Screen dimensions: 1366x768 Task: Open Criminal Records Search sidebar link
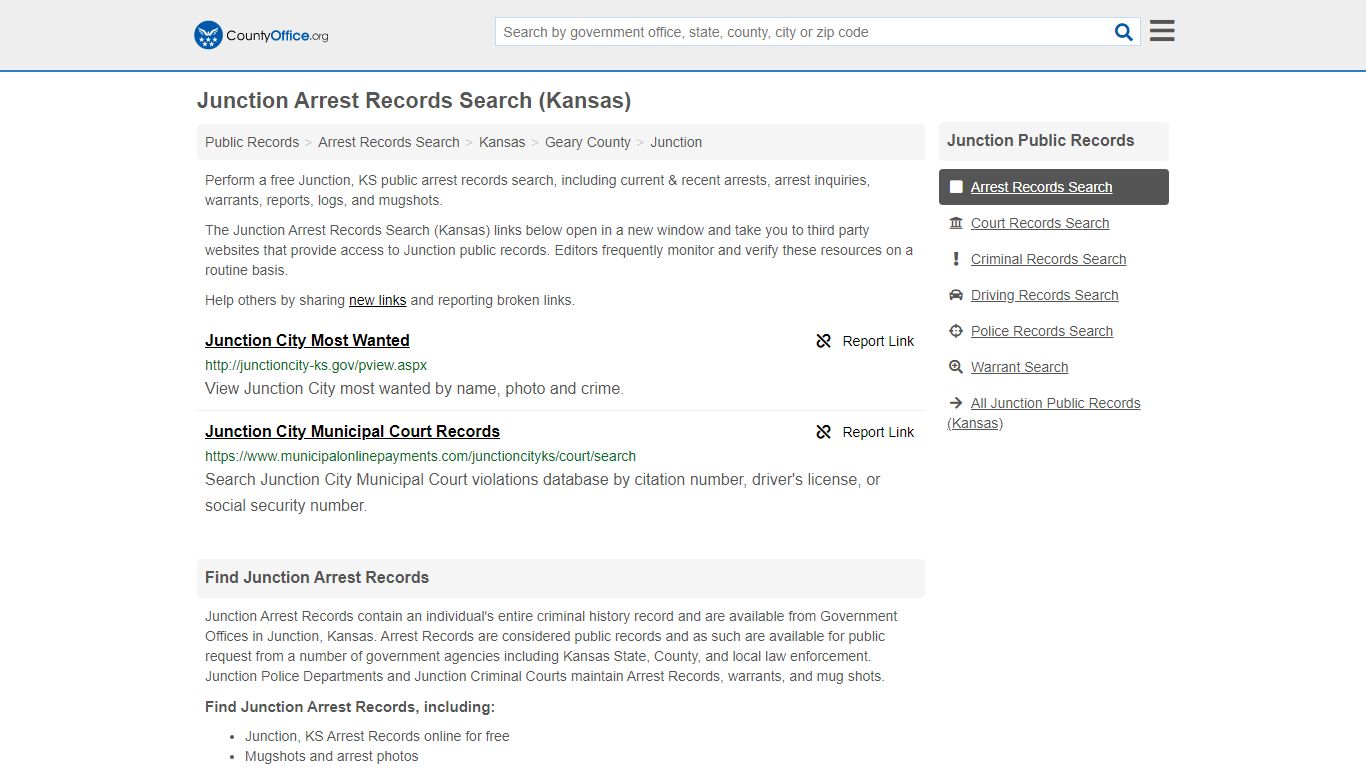(x=1048, y=259)
